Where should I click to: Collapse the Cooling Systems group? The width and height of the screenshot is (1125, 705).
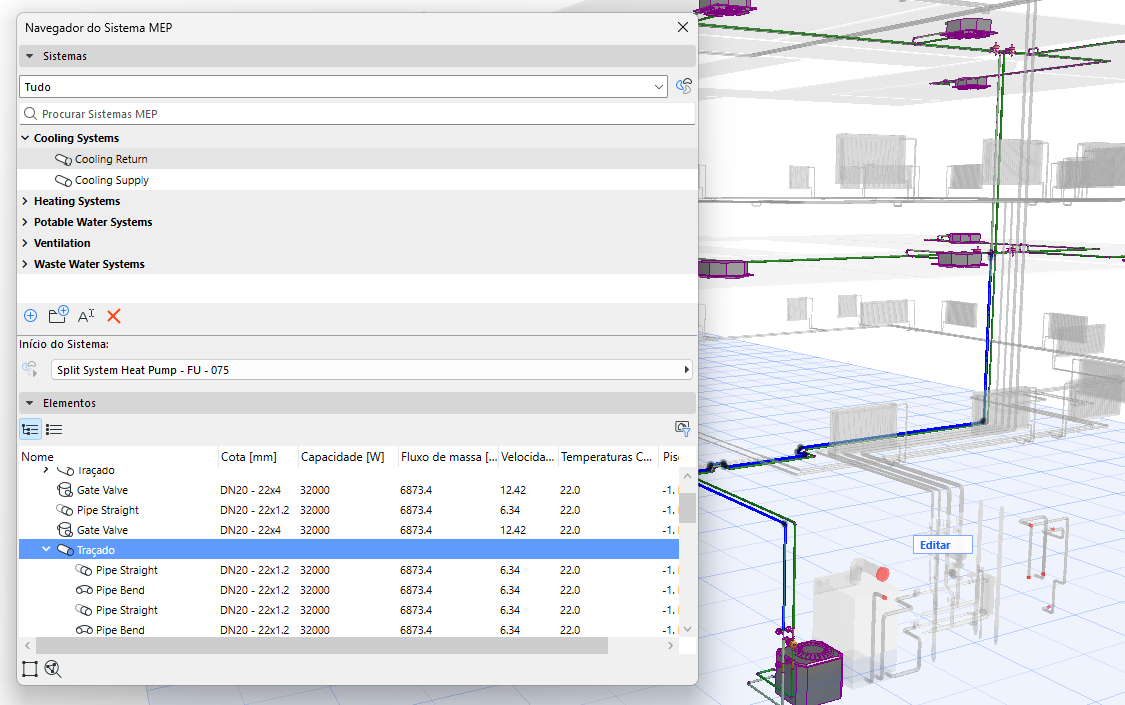pos(25,138)
